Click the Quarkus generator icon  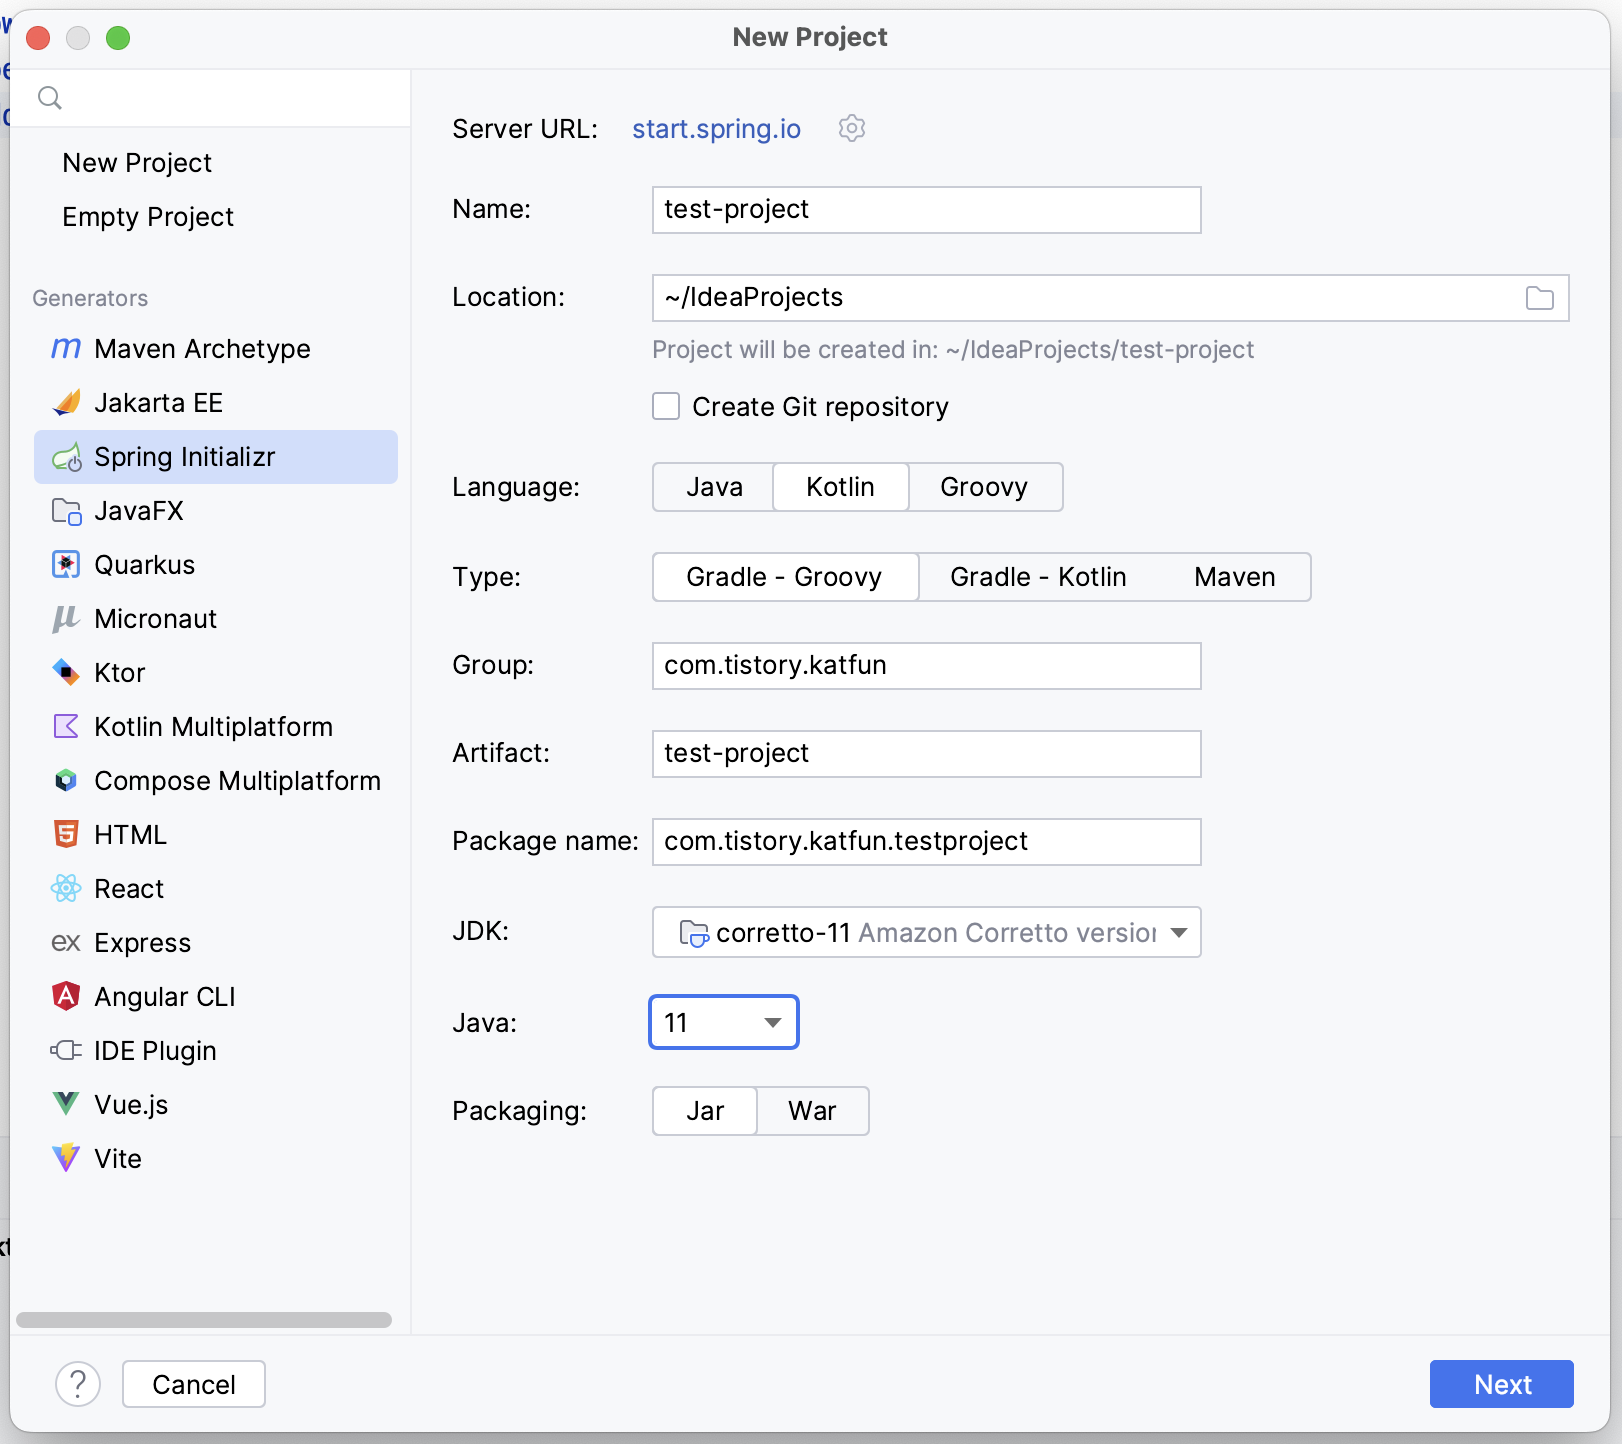(x=66, y=565)
